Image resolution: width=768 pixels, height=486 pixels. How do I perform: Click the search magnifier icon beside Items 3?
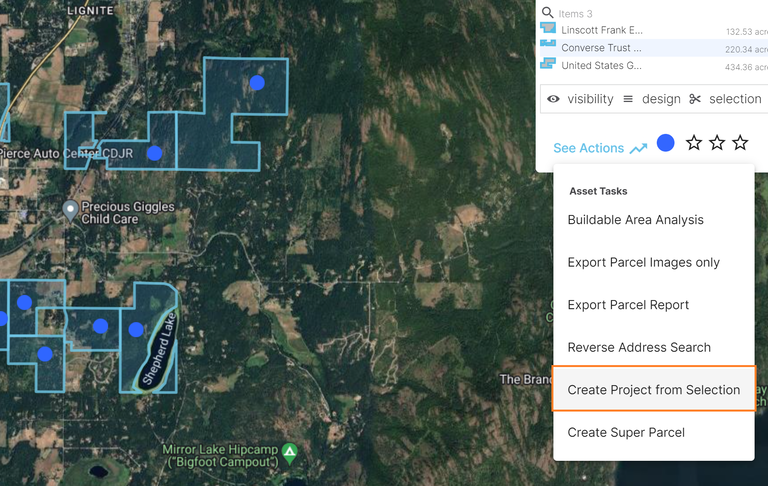[547, 13]
